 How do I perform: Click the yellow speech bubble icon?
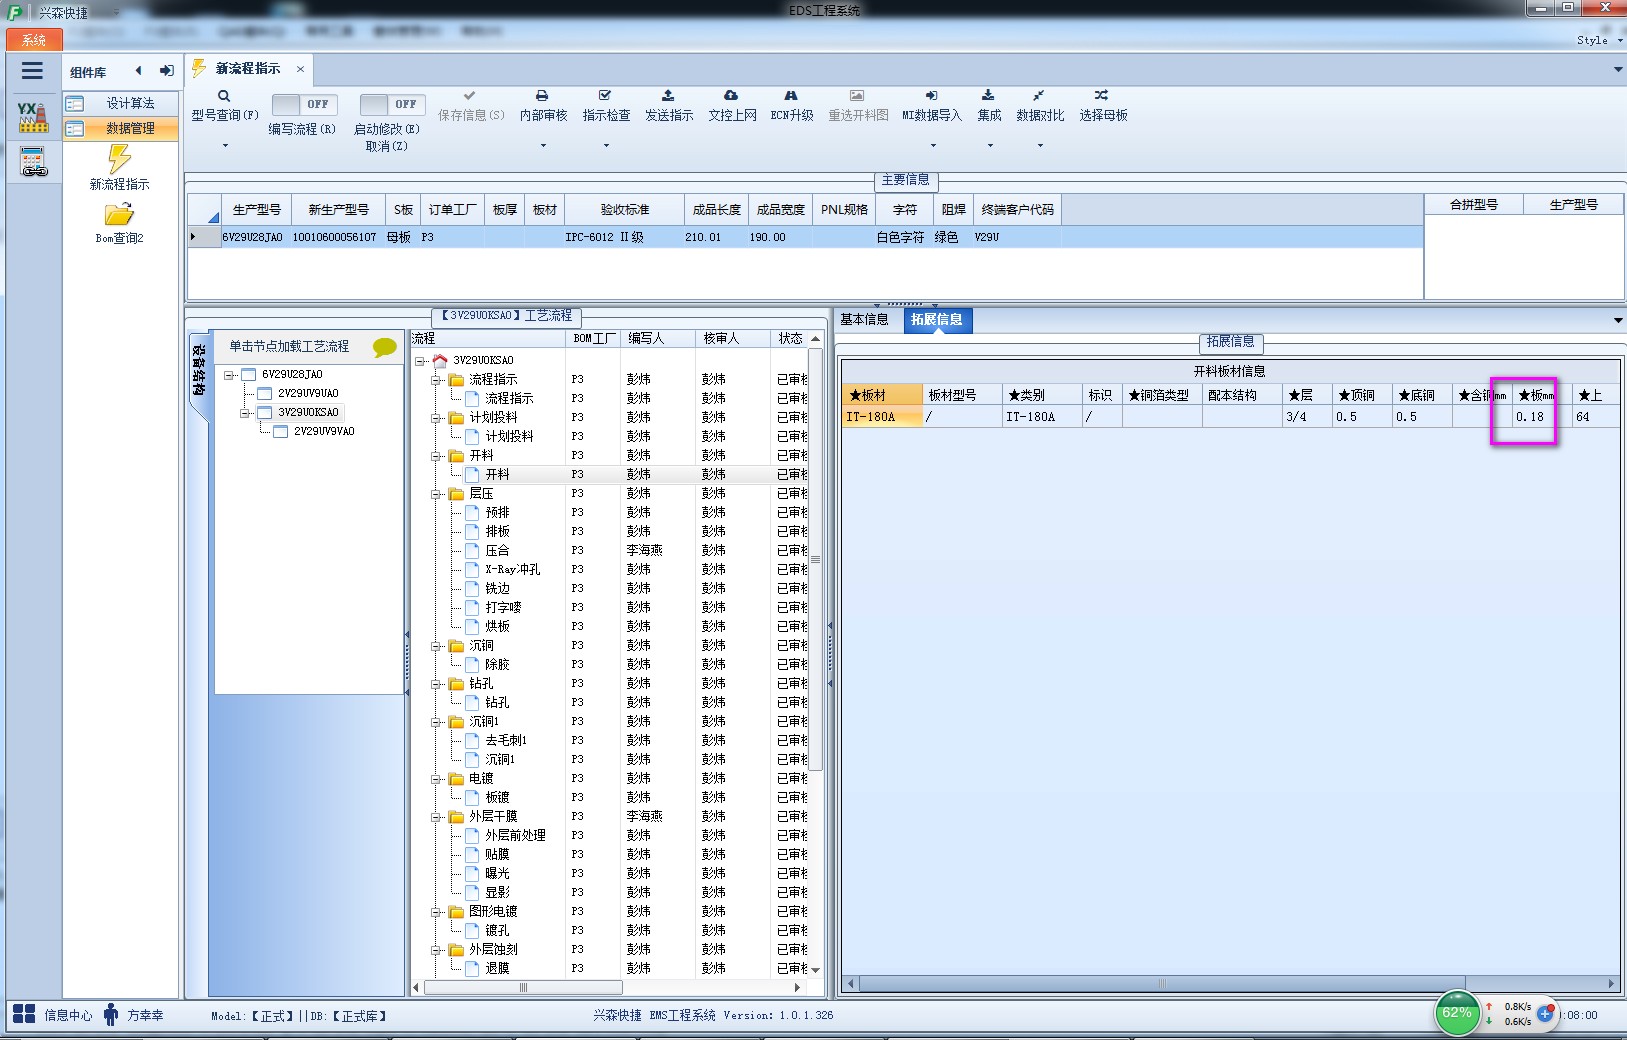tap(385, 347)
